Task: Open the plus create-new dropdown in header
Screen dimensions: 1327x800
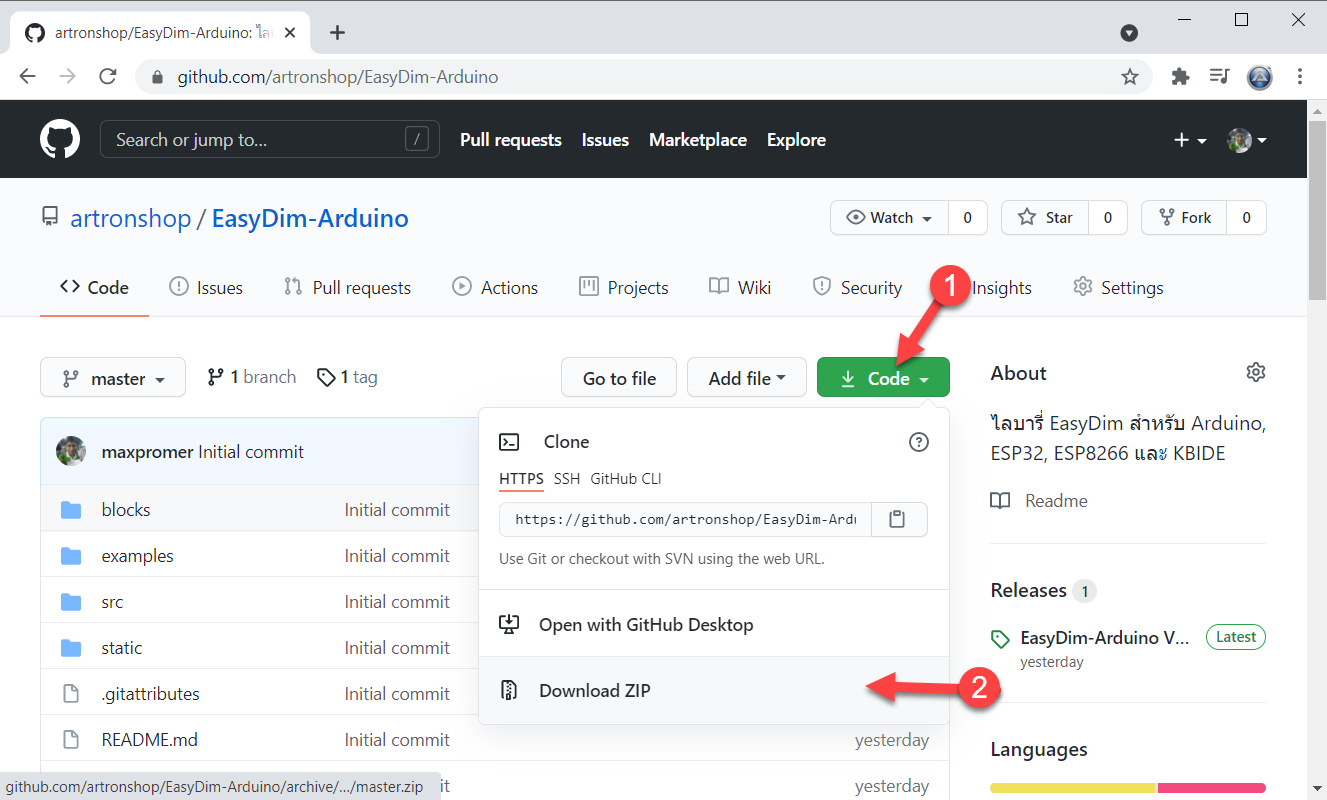Action: [1190, 140]
